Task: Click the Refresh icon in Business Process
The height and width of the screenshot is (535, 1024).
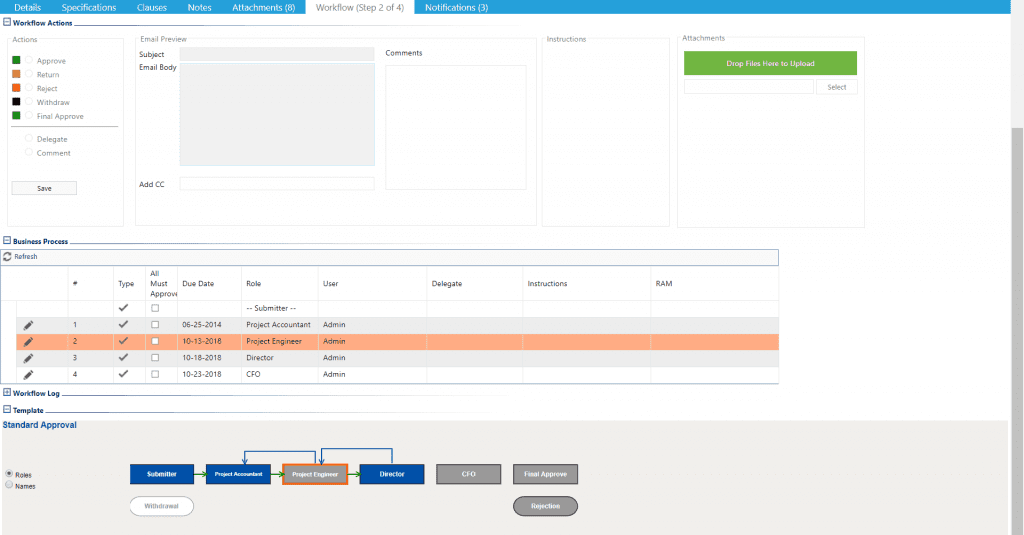Action: tap(7, 257)
